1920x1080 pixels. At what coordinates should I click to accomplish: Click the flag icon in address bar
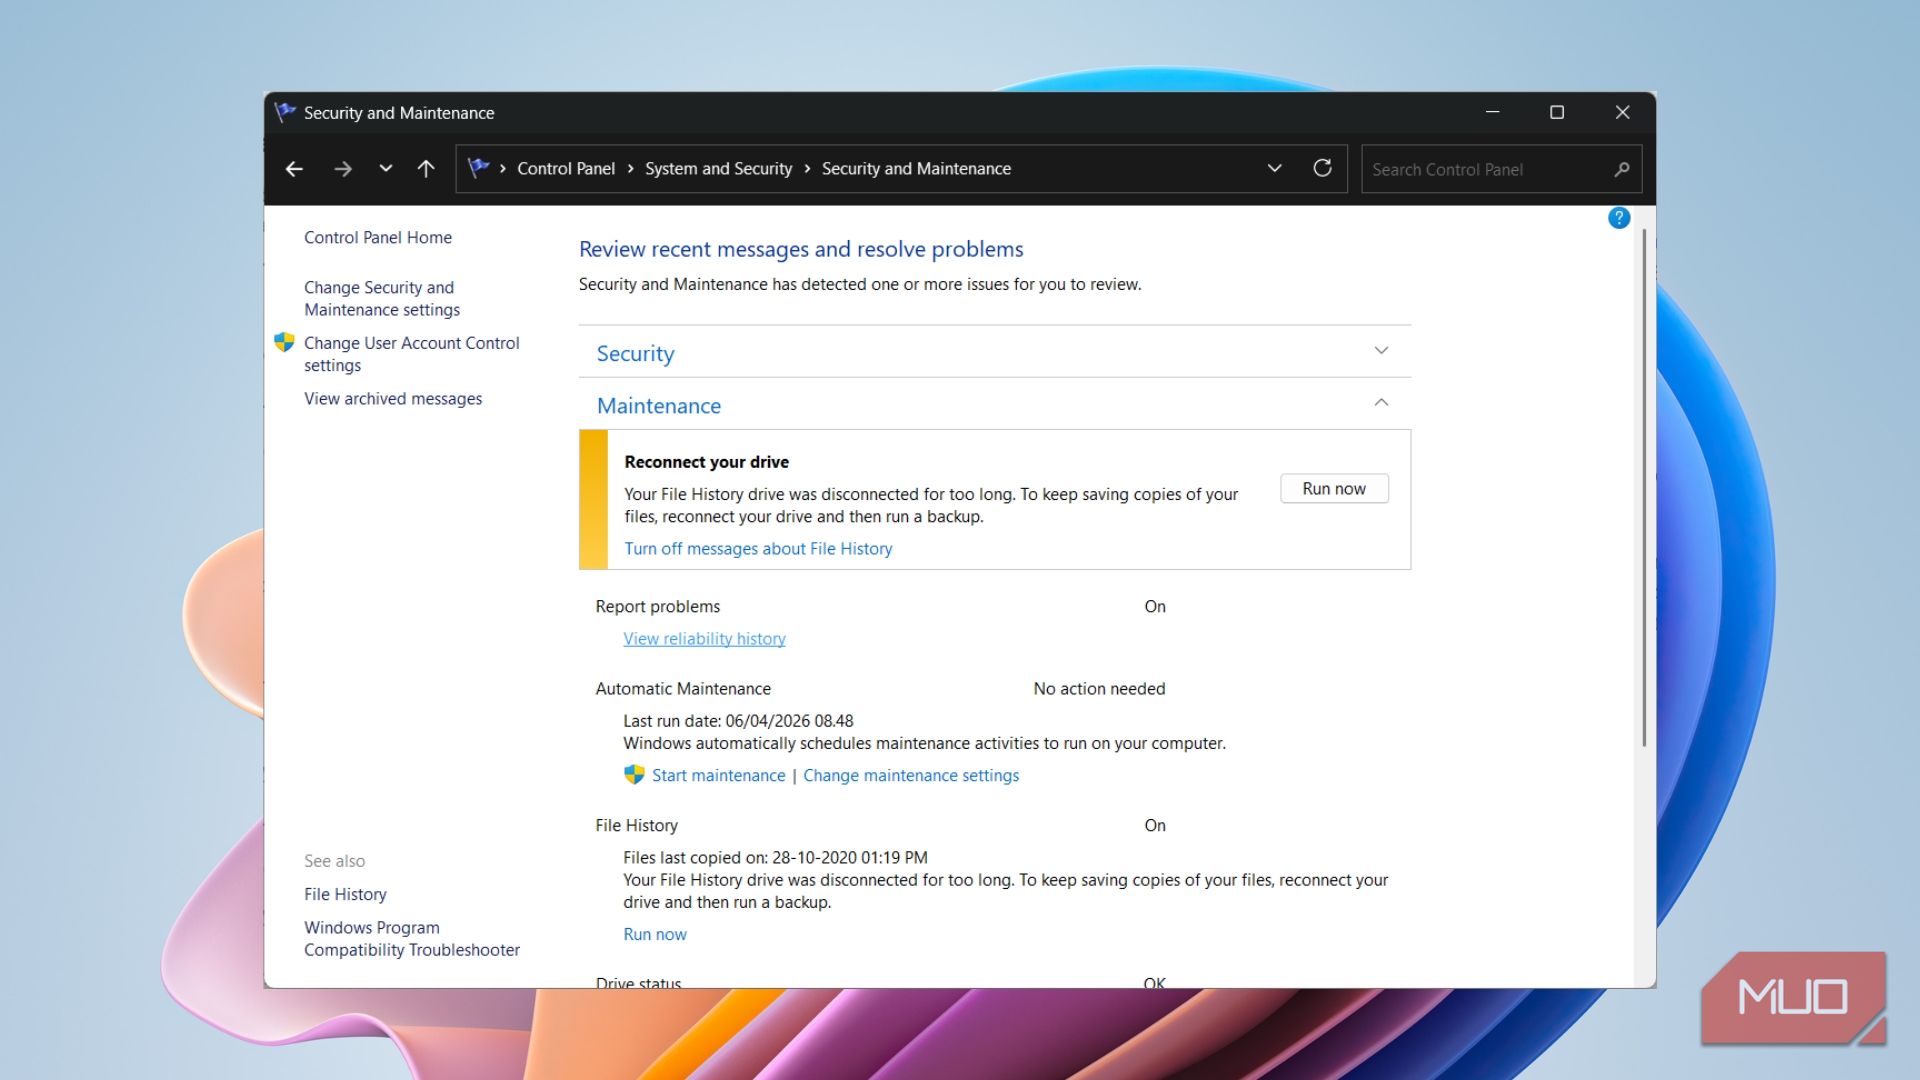pos(478,168)
